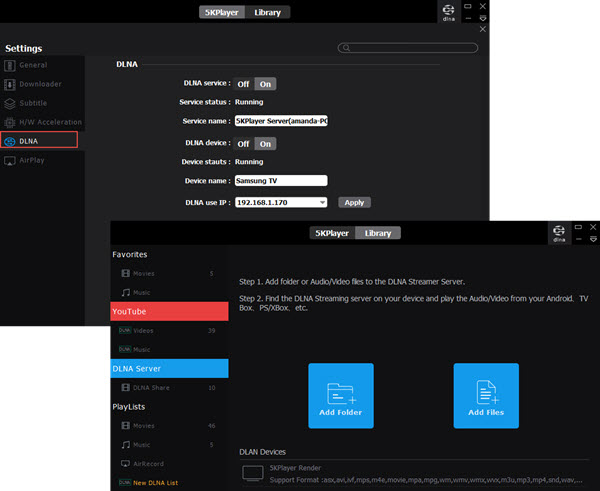This screenshot has width=600, height=491.
Task: Open the down-arrow menu icon in Settings titlebar
Action: 483,18
